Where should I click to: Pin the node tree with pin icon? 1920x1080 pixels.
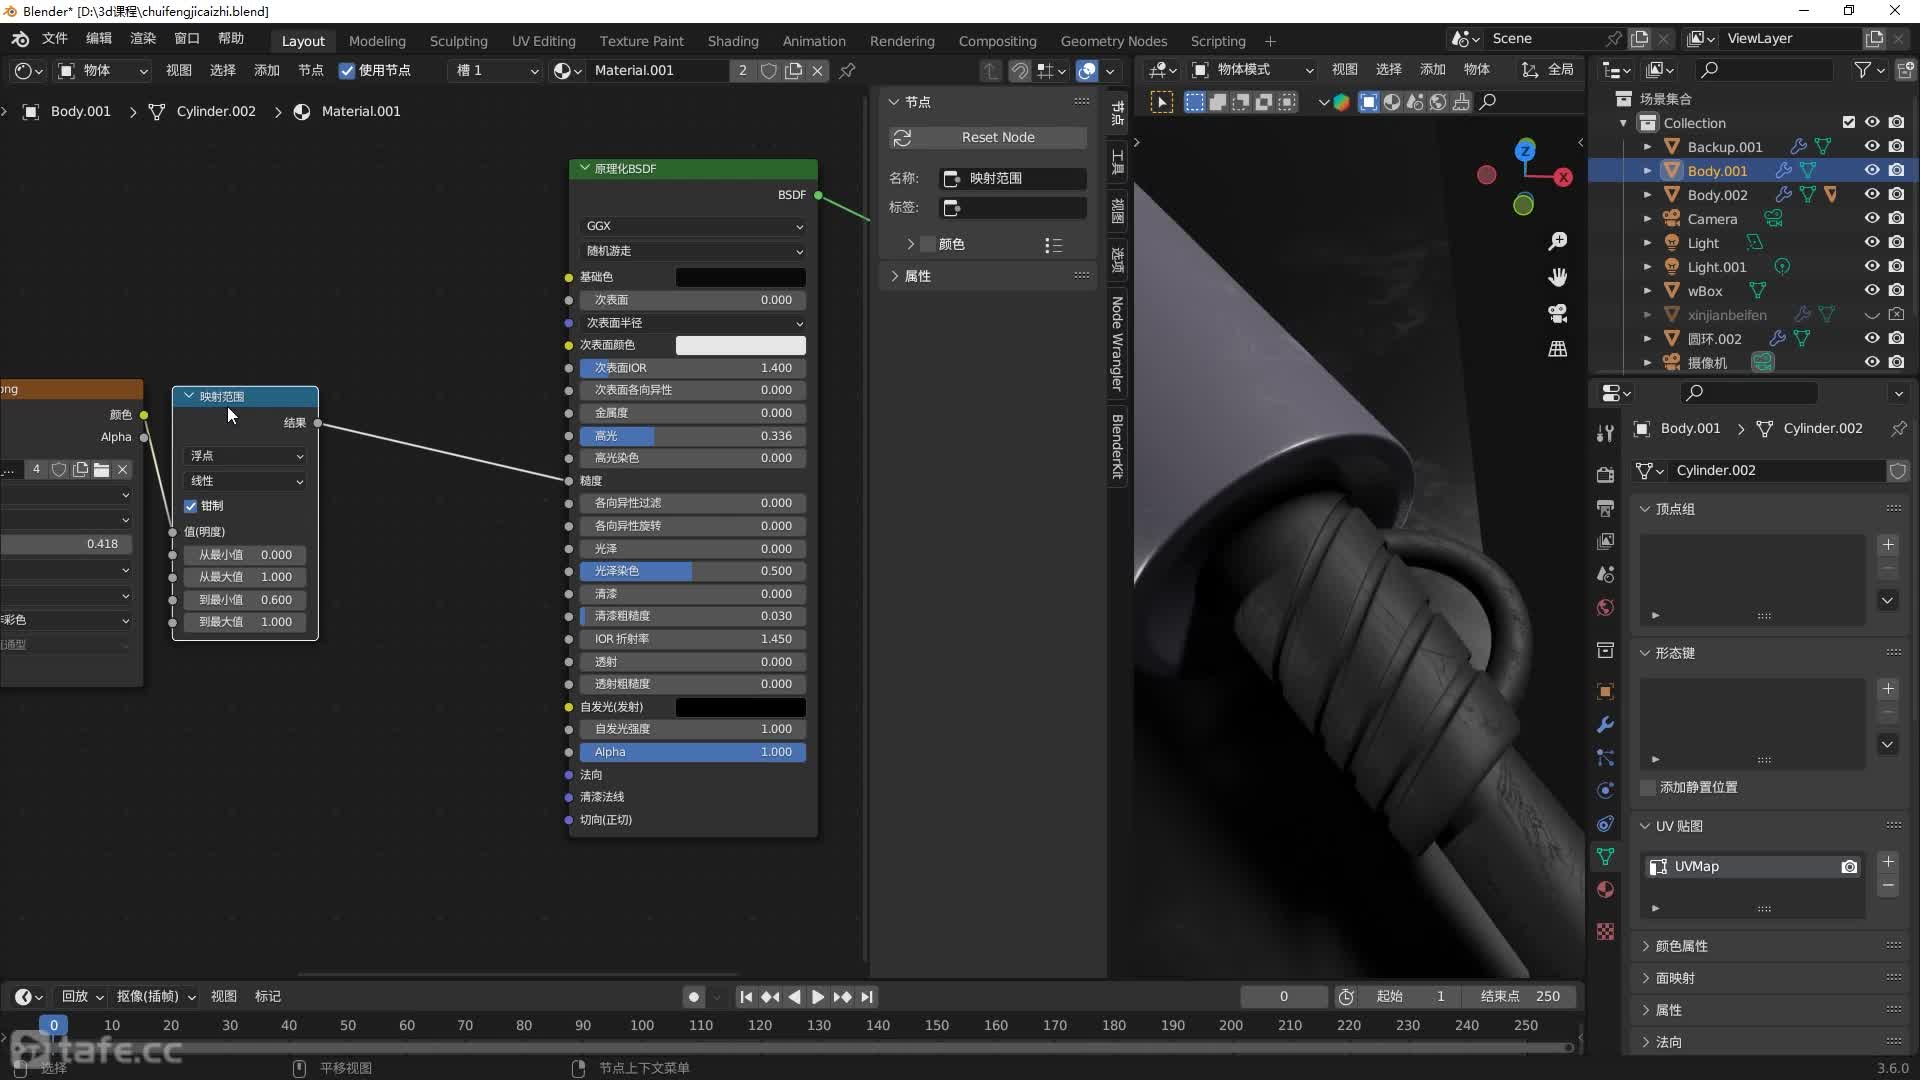click(847, 70)
